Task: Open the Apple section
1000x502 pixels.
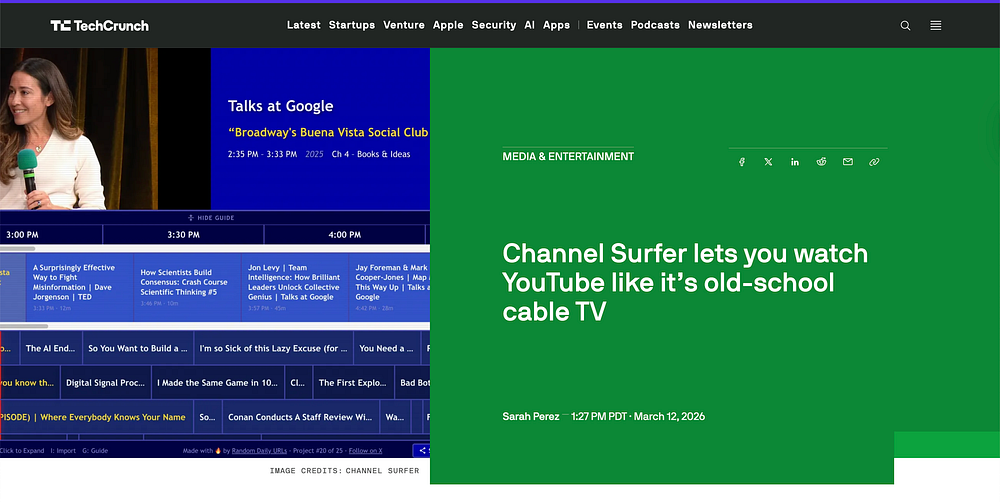Action: pos(448,25)
